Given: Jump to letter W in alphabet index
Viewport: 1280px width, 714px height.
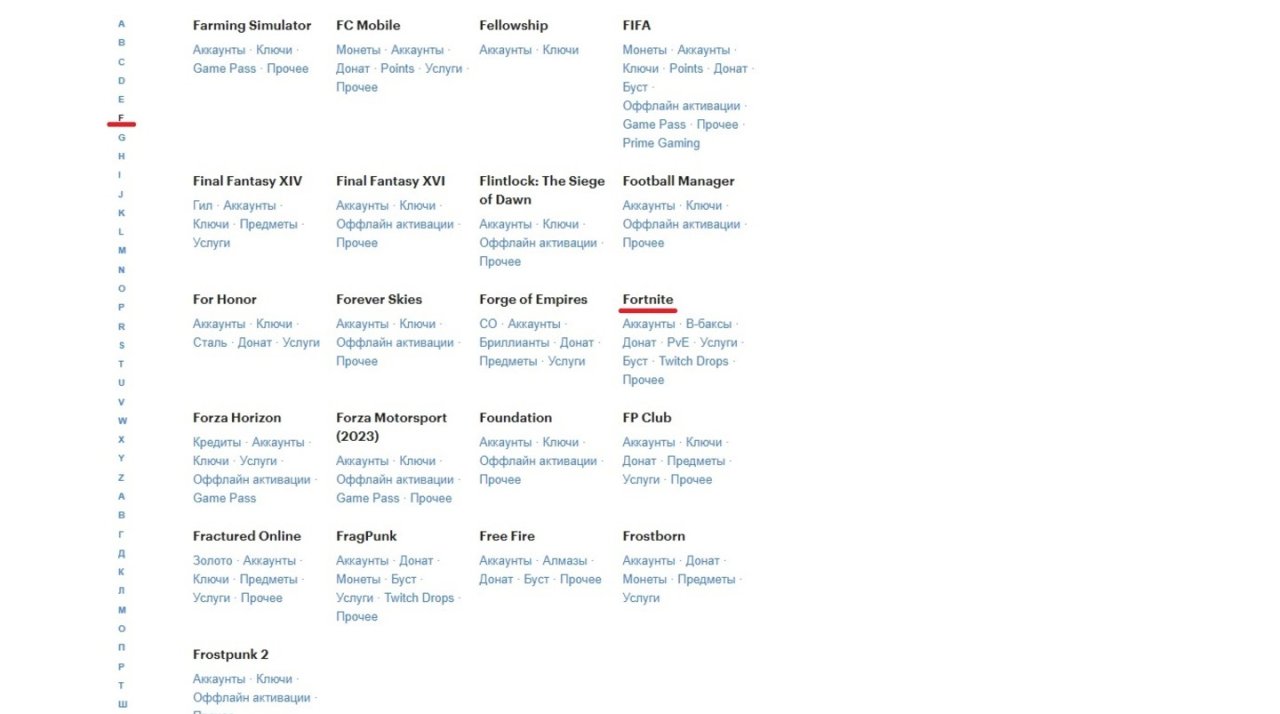Looking at the screenshot, I should 122,421.
